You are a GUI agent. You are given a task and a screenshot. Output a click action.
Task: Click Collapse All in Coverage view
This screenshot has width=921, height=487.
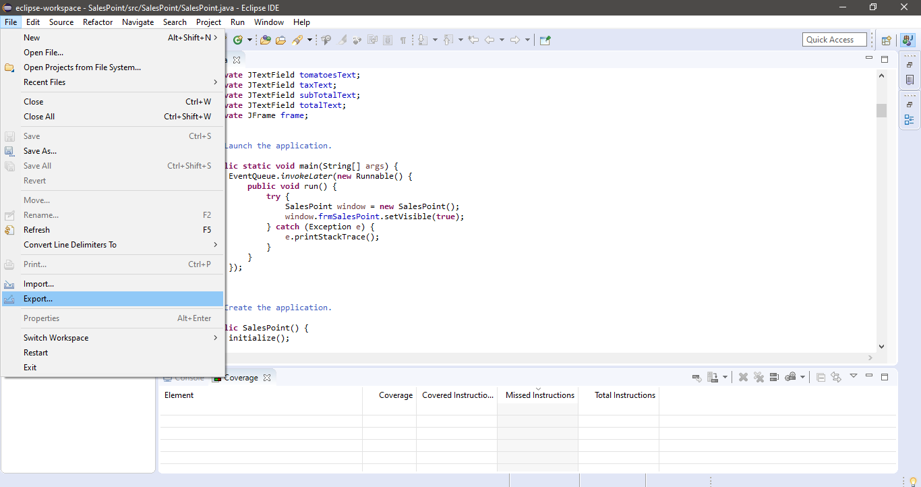tap(821, 377)
